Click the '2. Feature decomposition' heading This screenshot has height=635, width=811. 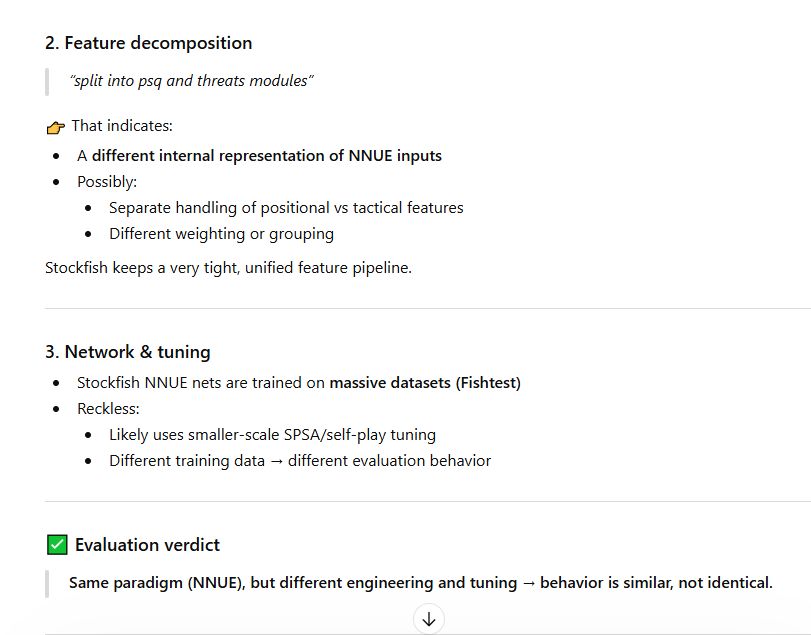148,43
